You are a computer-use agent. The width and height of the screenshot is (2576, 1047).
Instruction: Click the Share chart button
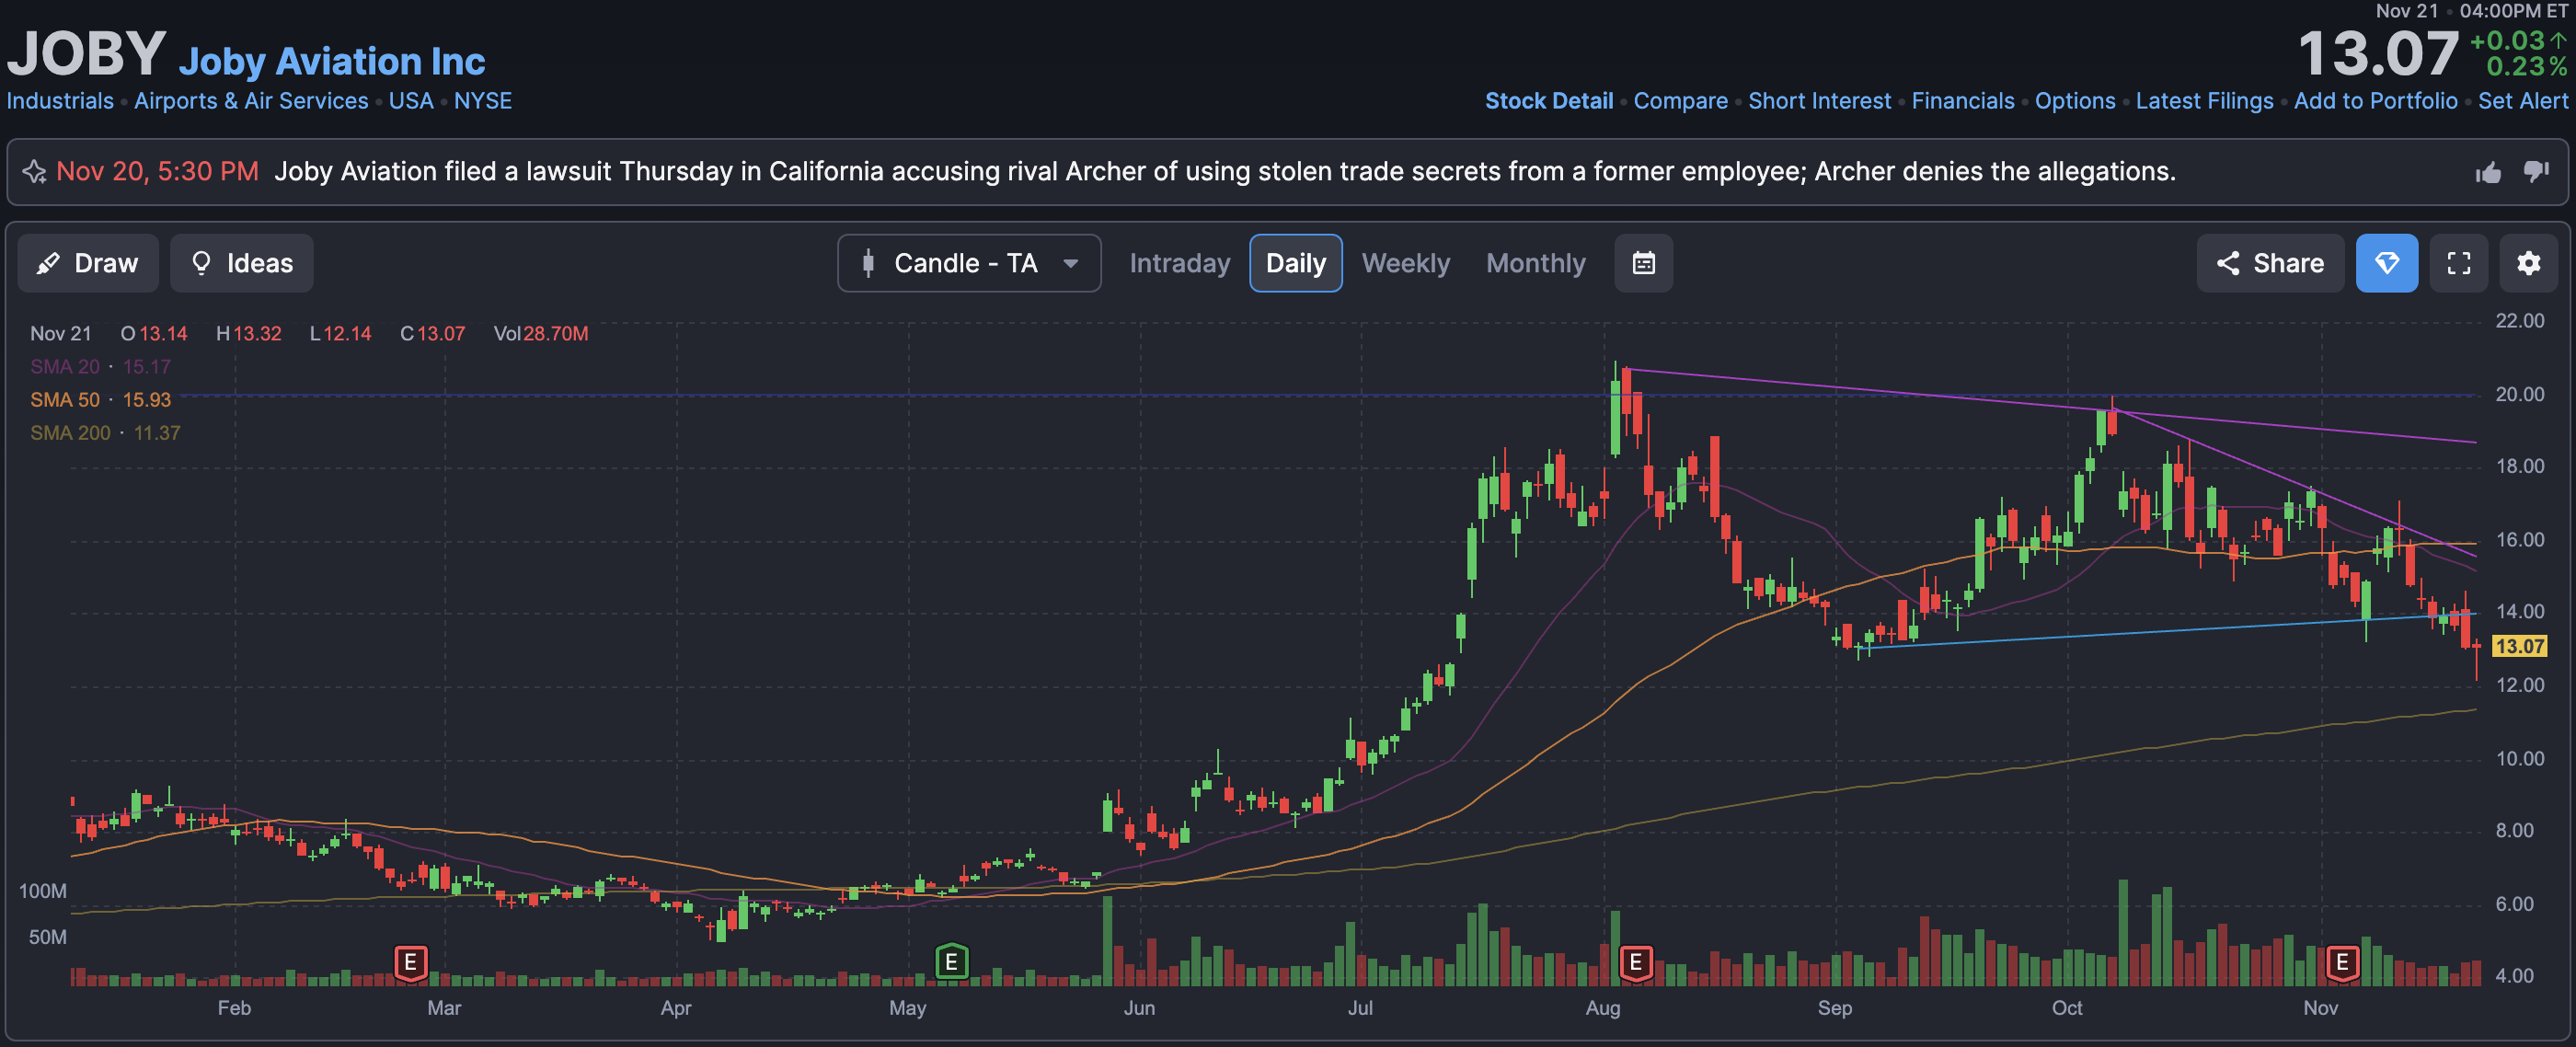2269,263
